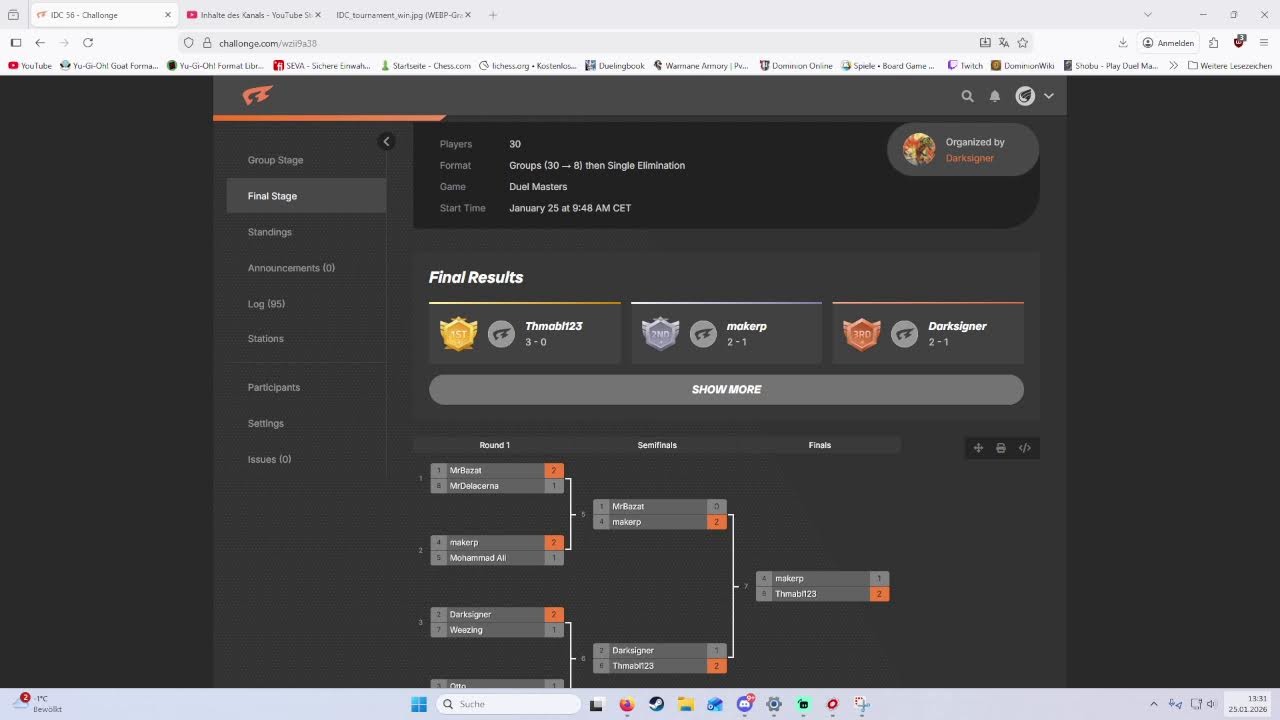Open Stations in sidebar
This screenshot has height=720, width=1280.
(x=266, y=339)
